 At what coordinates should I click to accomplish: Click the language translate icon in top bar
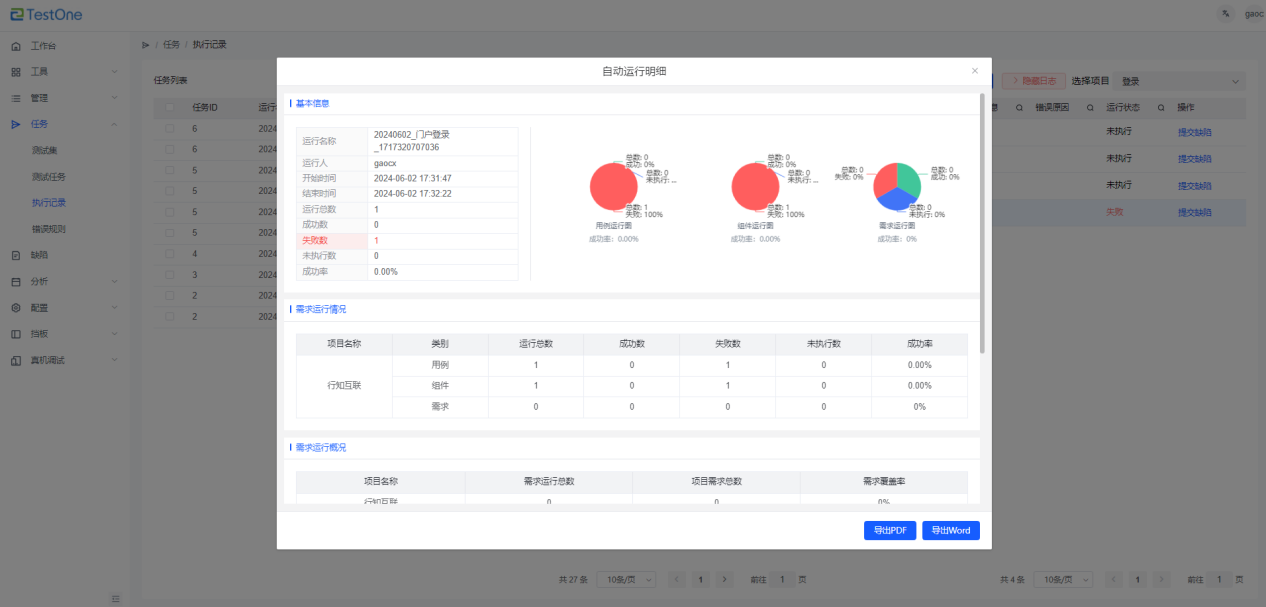point(1224,14)
